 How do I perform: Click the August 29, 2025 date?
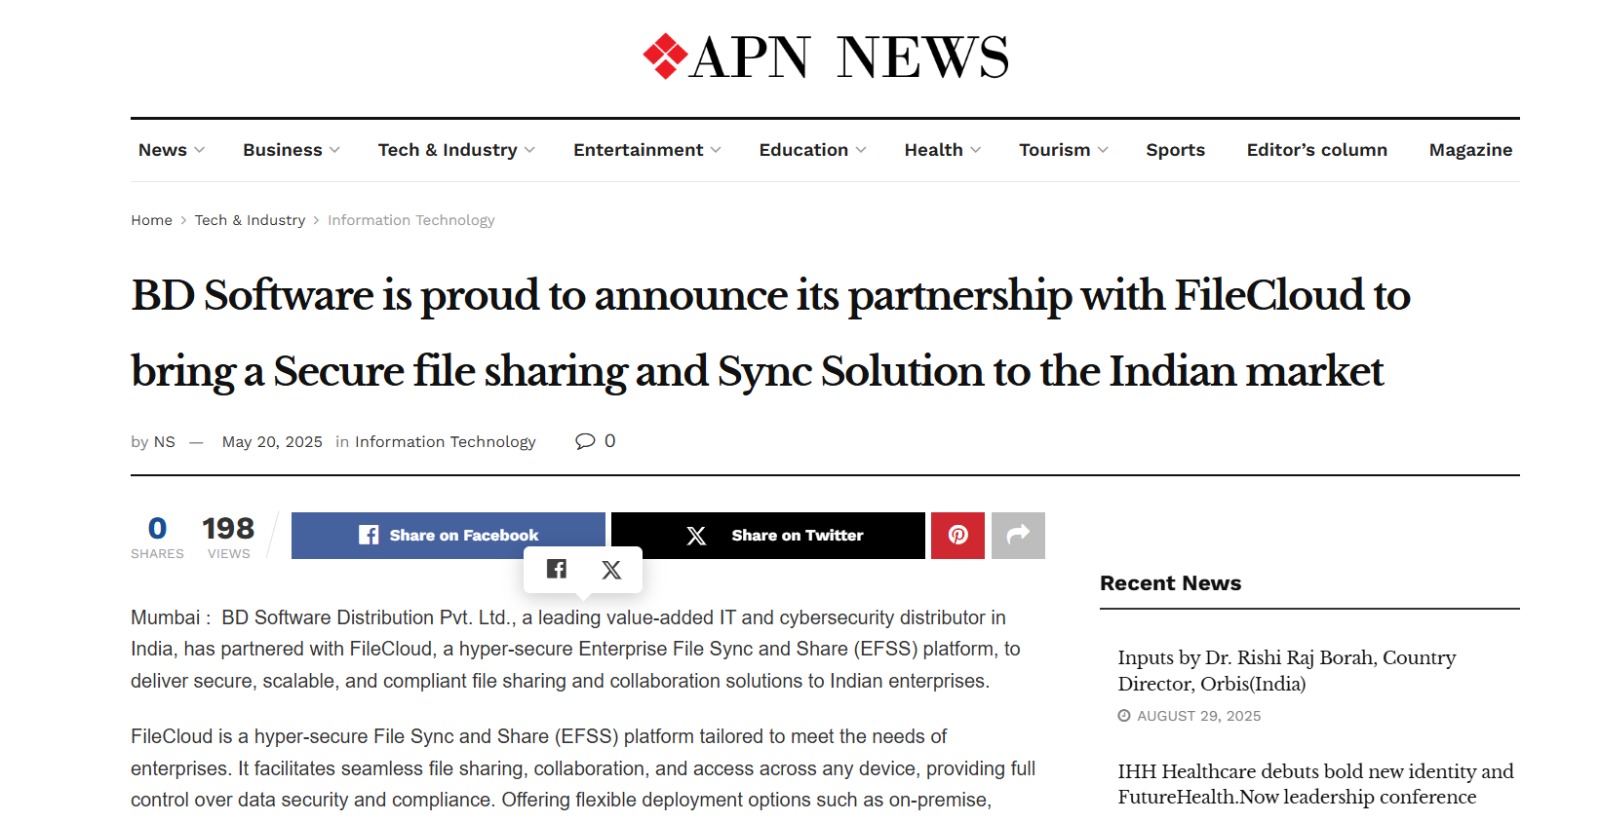(x=1198, y=716)
